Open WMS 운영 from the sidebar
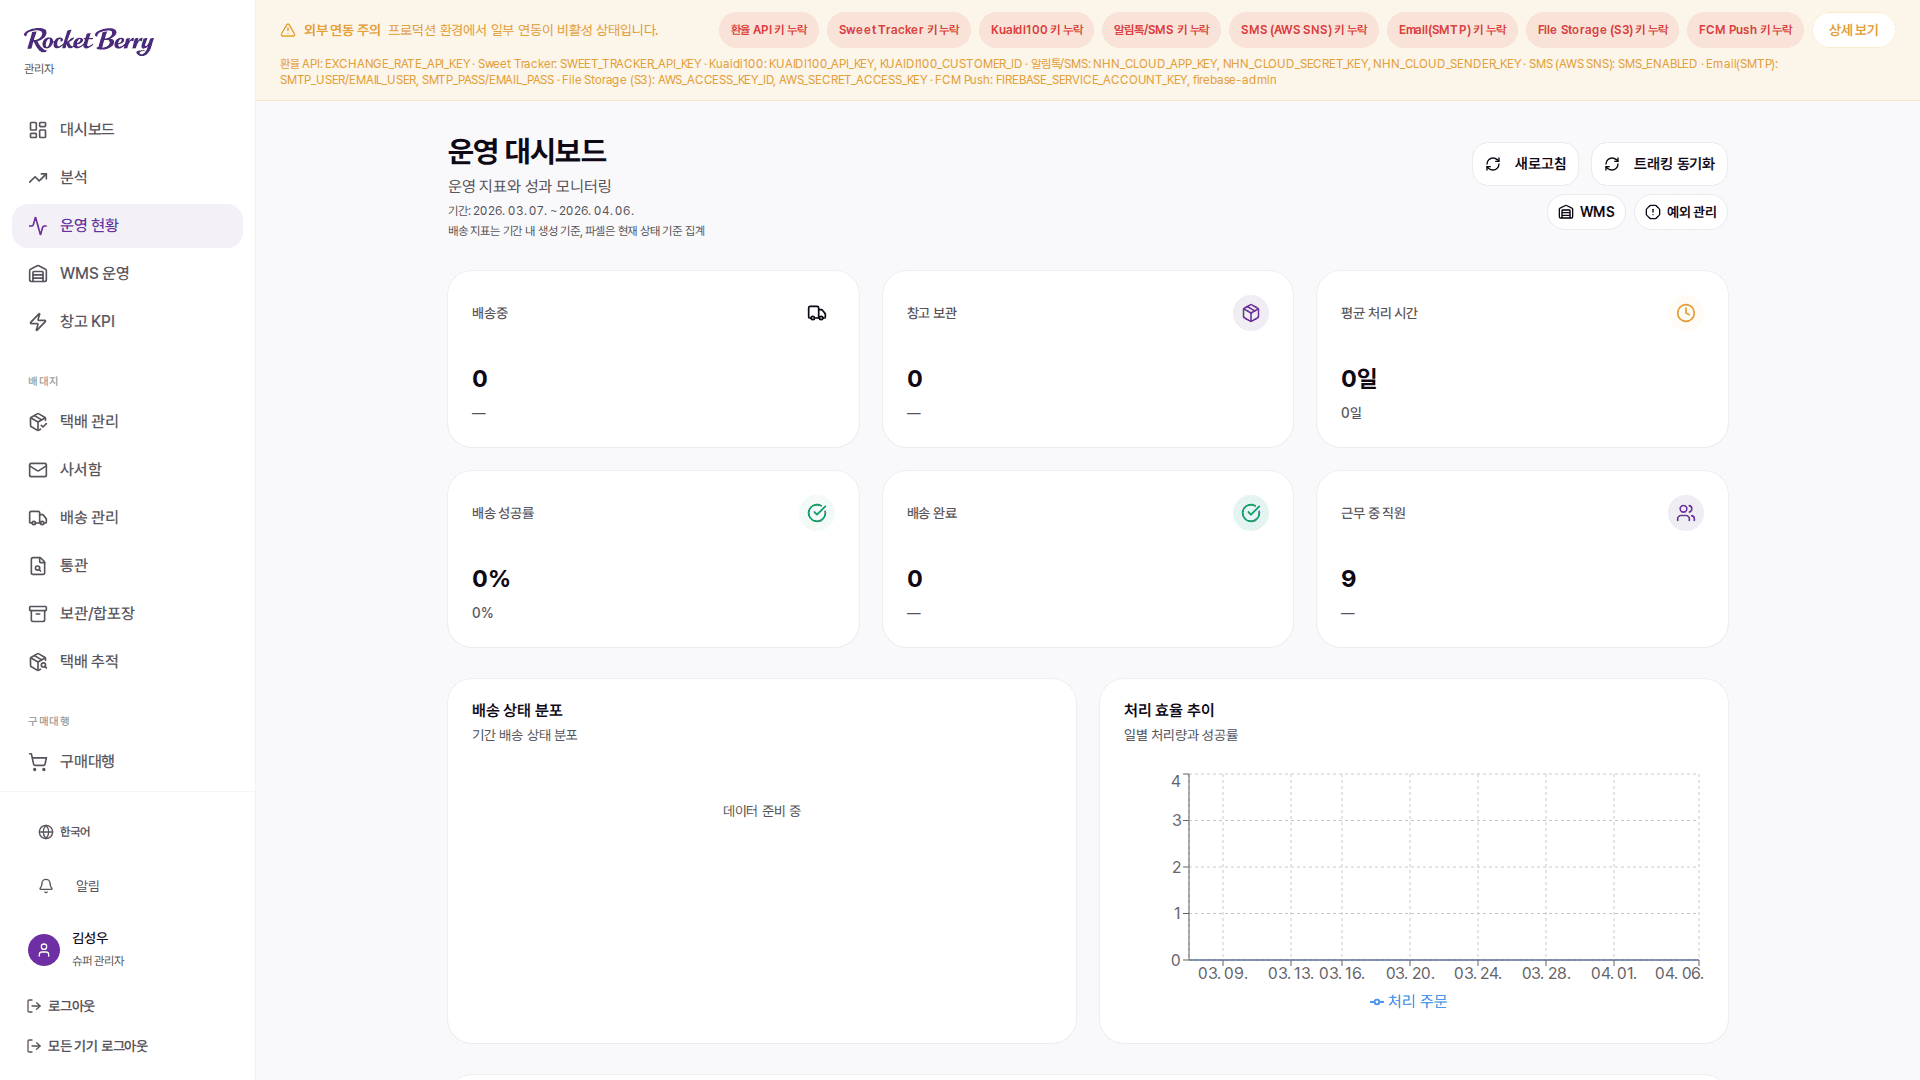Image resolution: width=1920 pixels, height=1080 pixels. pyautogui.click(x=38, y=273)
